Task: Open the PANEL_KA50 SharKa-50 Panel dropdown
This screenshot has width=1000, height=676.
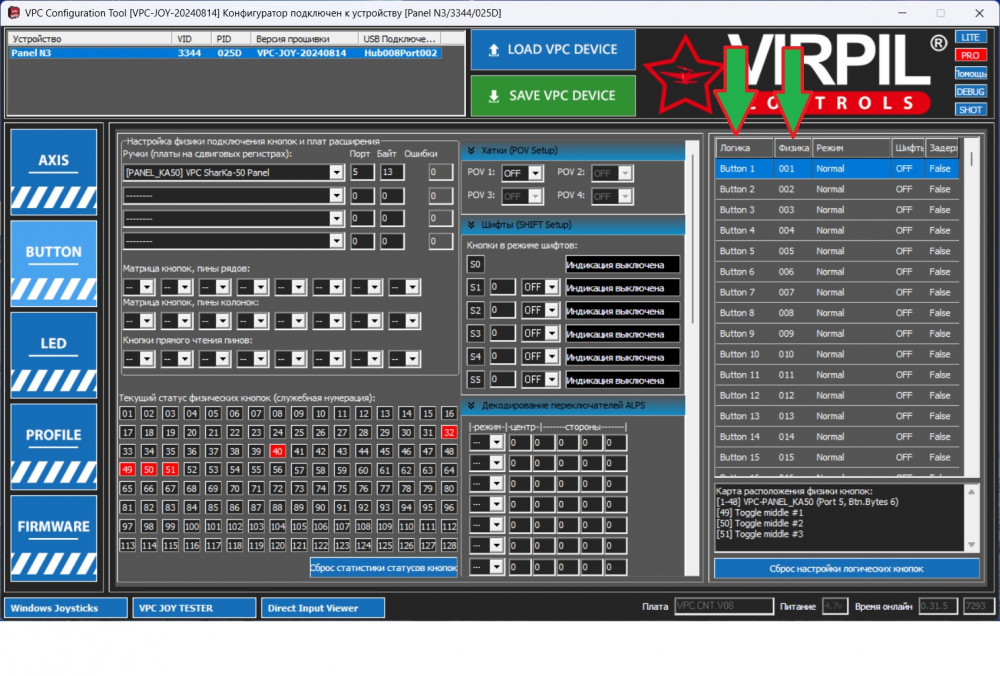Action: 336,172
